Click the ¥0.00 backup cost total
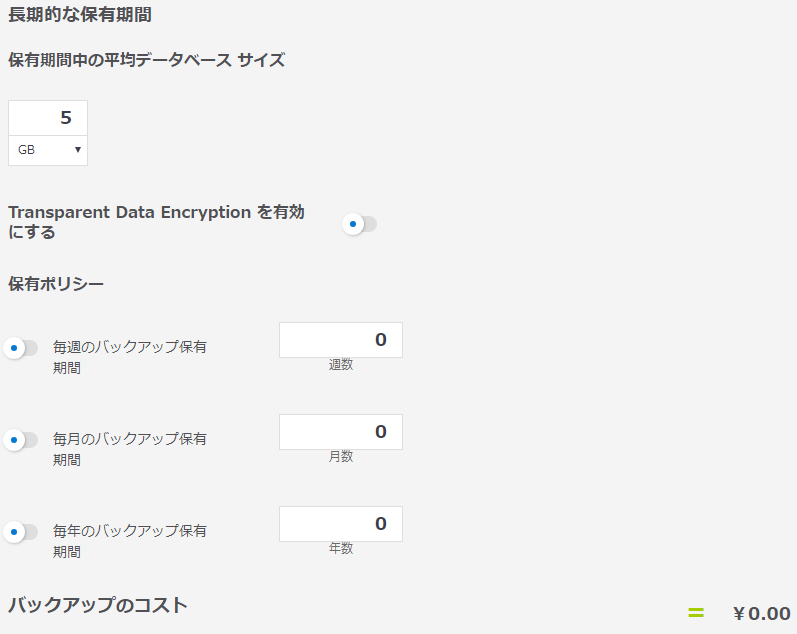Image resolution: width=797 pixels, height=634 pixels. (761, 614)
